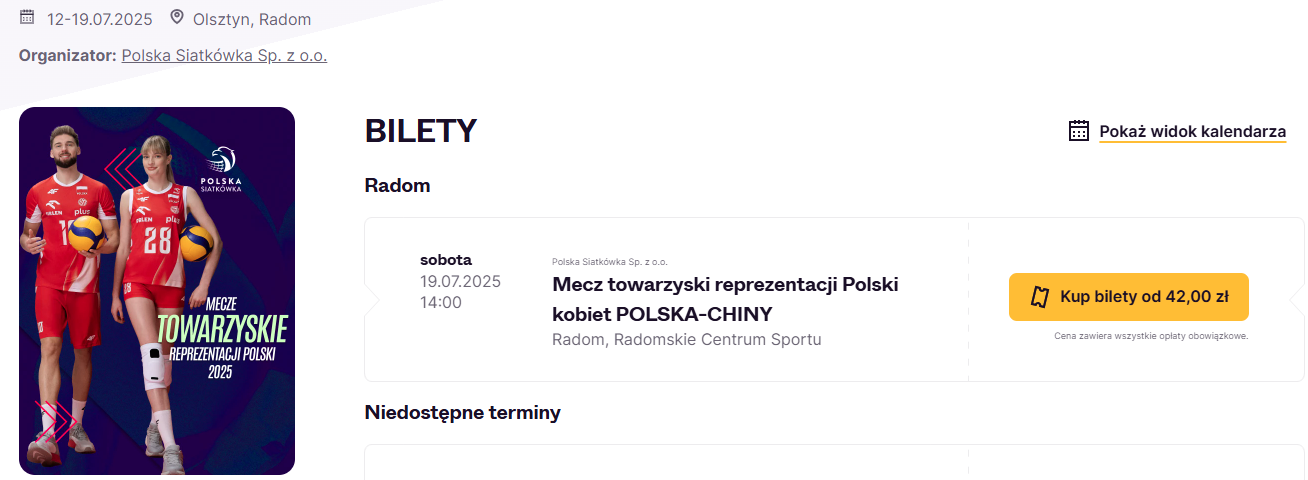
Task: Show calendar view via Pokaż widok kalendarza
Action: point(1192,131)
